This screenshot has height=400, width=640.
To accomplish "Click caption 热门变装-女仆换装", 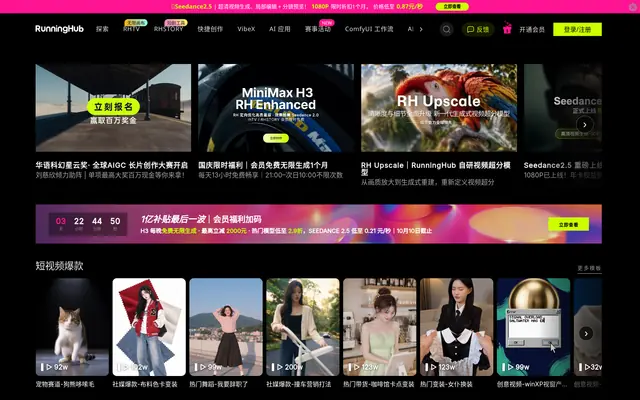I will (x=447, y=384).
